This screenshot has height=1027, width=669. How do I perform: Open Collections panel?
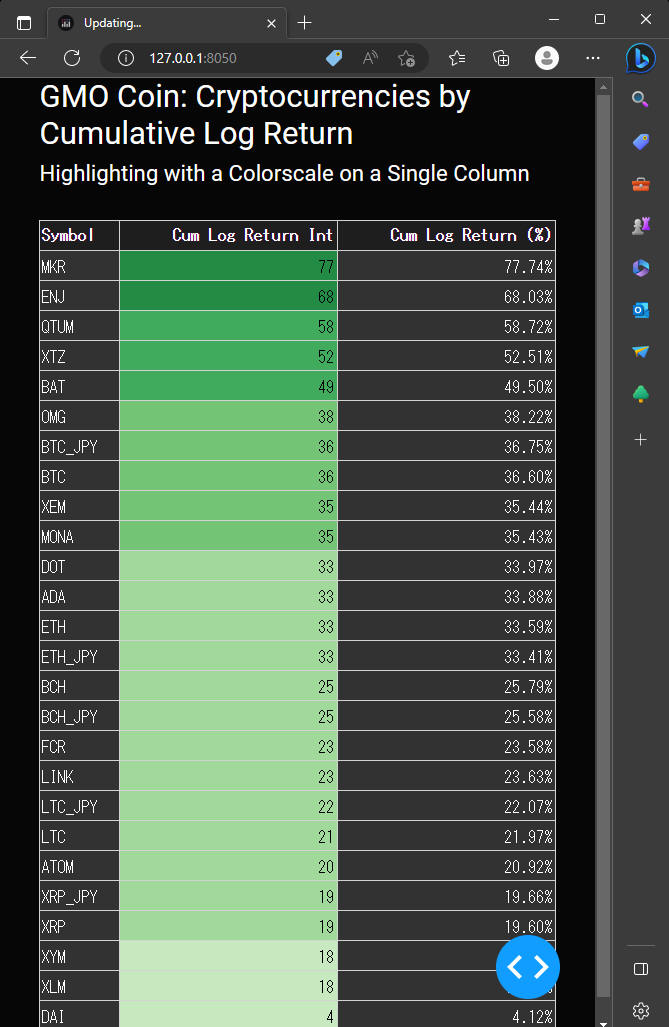(x=501, y=58)
